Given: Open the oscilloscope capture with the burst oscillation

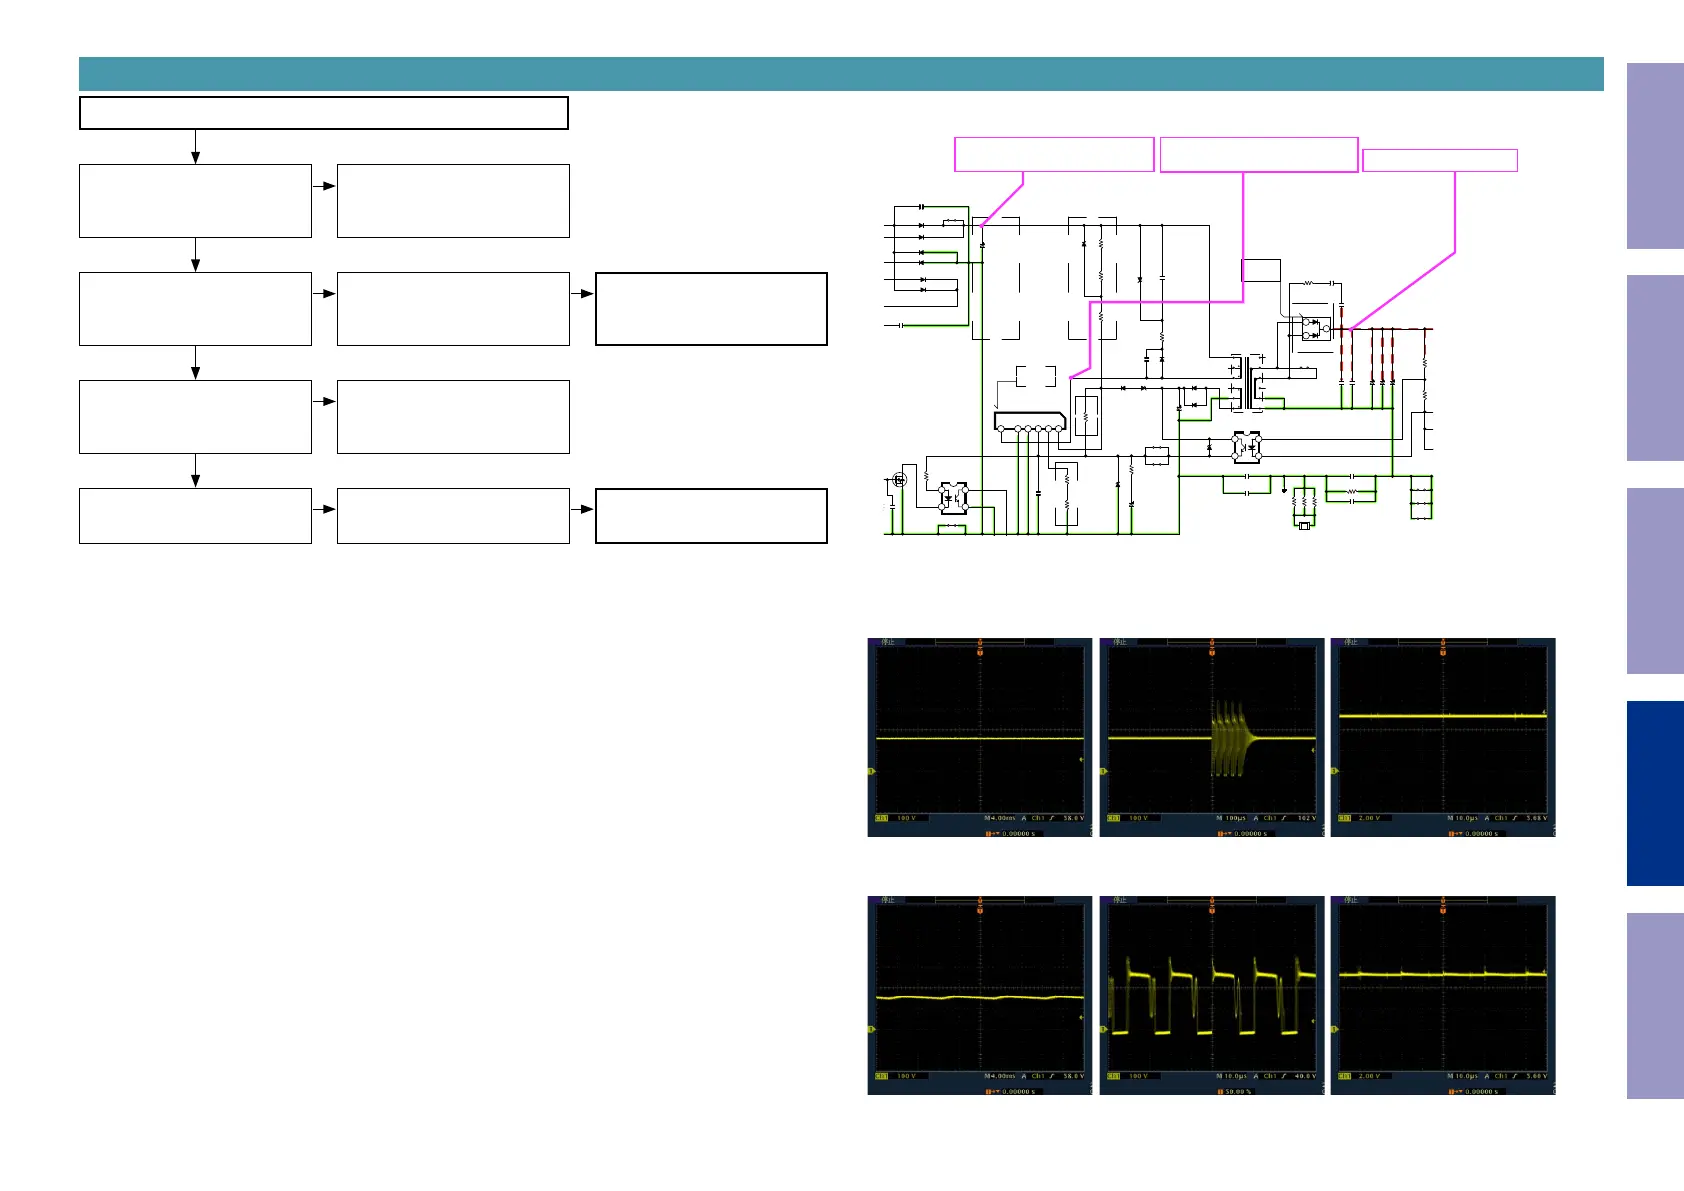Looking at the screenshot, I should [x=1211, y=737].
